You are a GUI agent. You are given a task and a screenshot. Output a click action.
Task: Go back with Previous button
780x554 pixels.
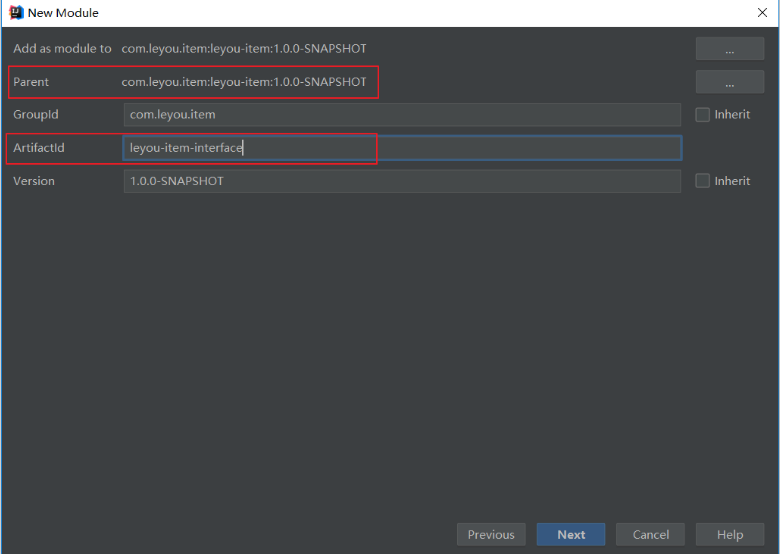[x=491, y=535]
